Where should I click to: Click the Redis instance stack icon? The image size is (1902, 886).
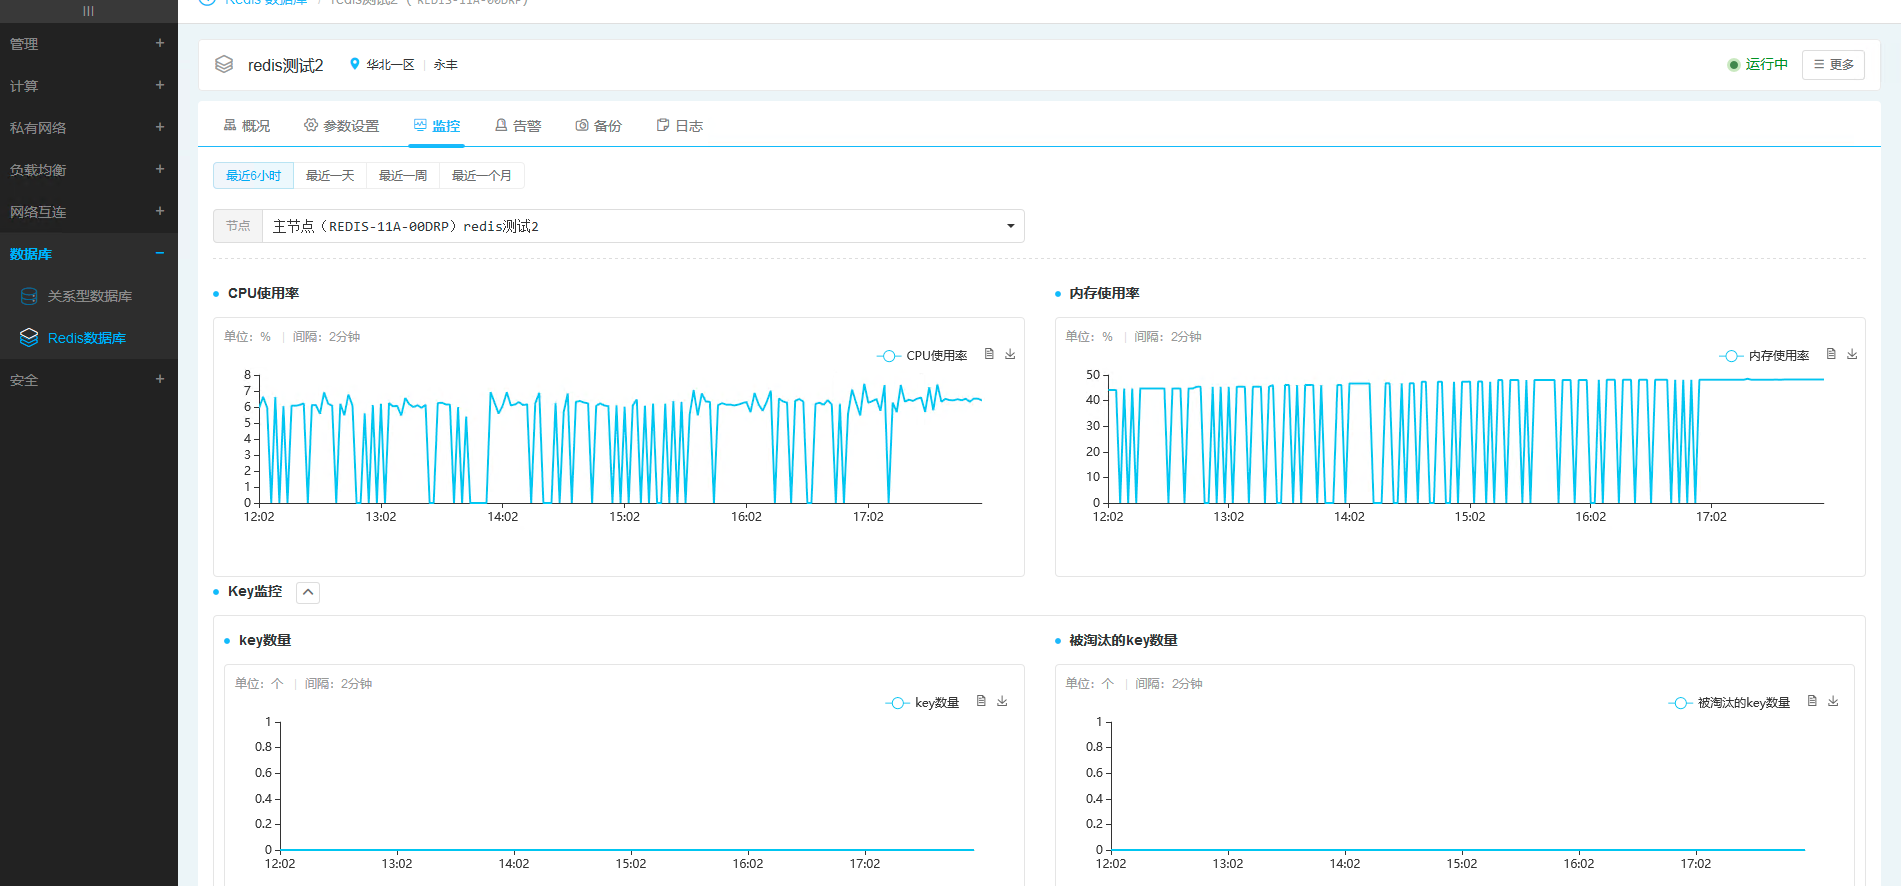224,65
